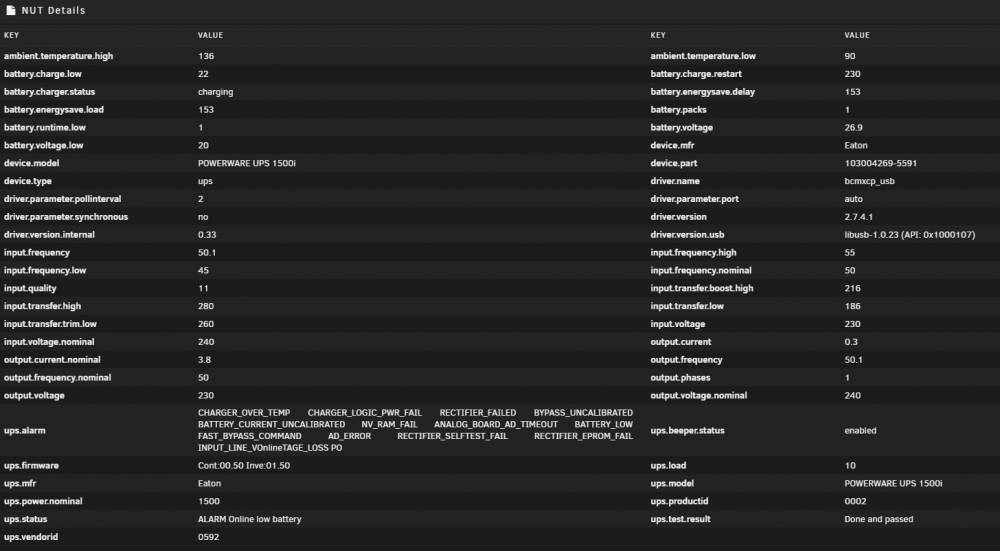Select the input.transfer.boost.high key
Viewport: 1000px width, 551px height.
(x=702, y=288)
